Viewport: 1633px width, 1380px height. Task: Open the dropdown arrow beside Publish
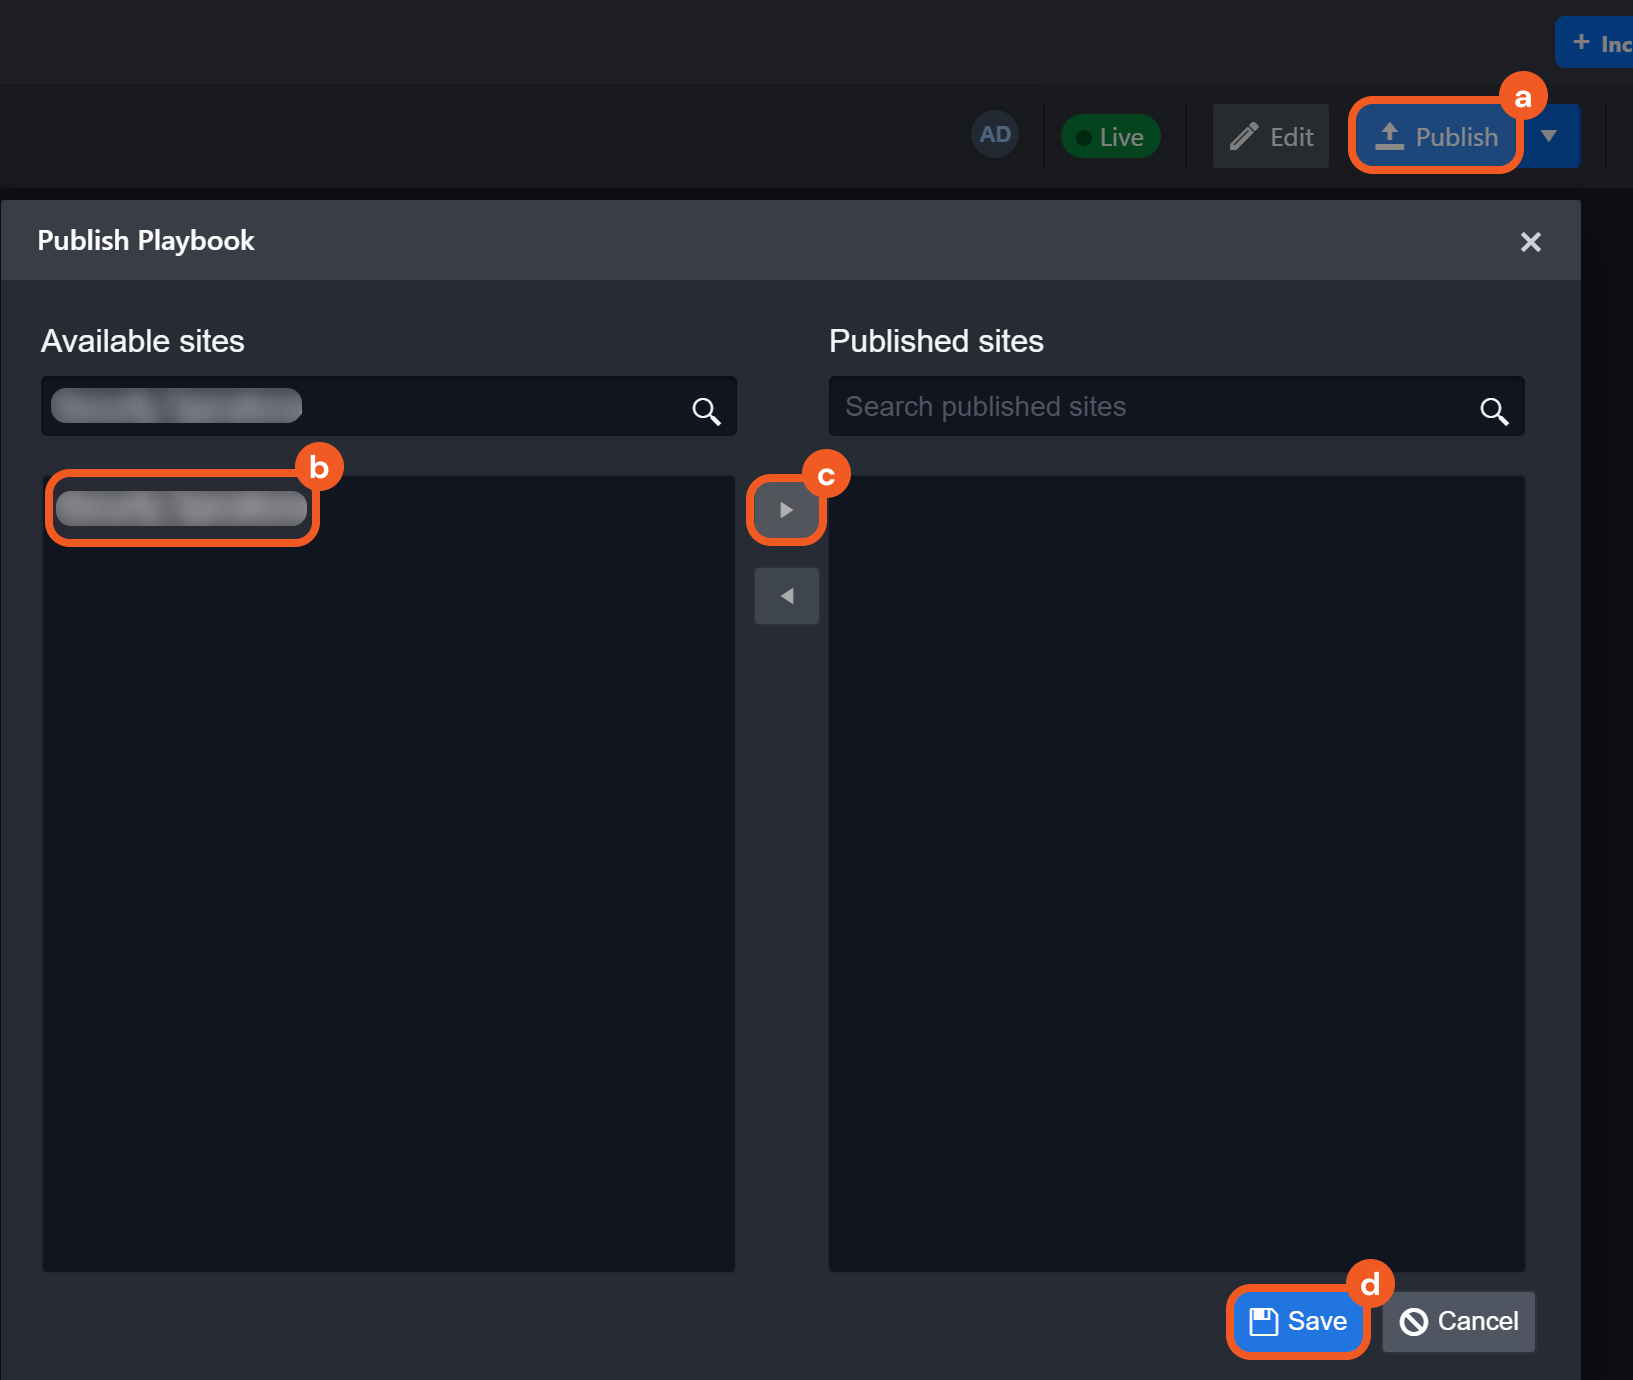[1549, 136]
